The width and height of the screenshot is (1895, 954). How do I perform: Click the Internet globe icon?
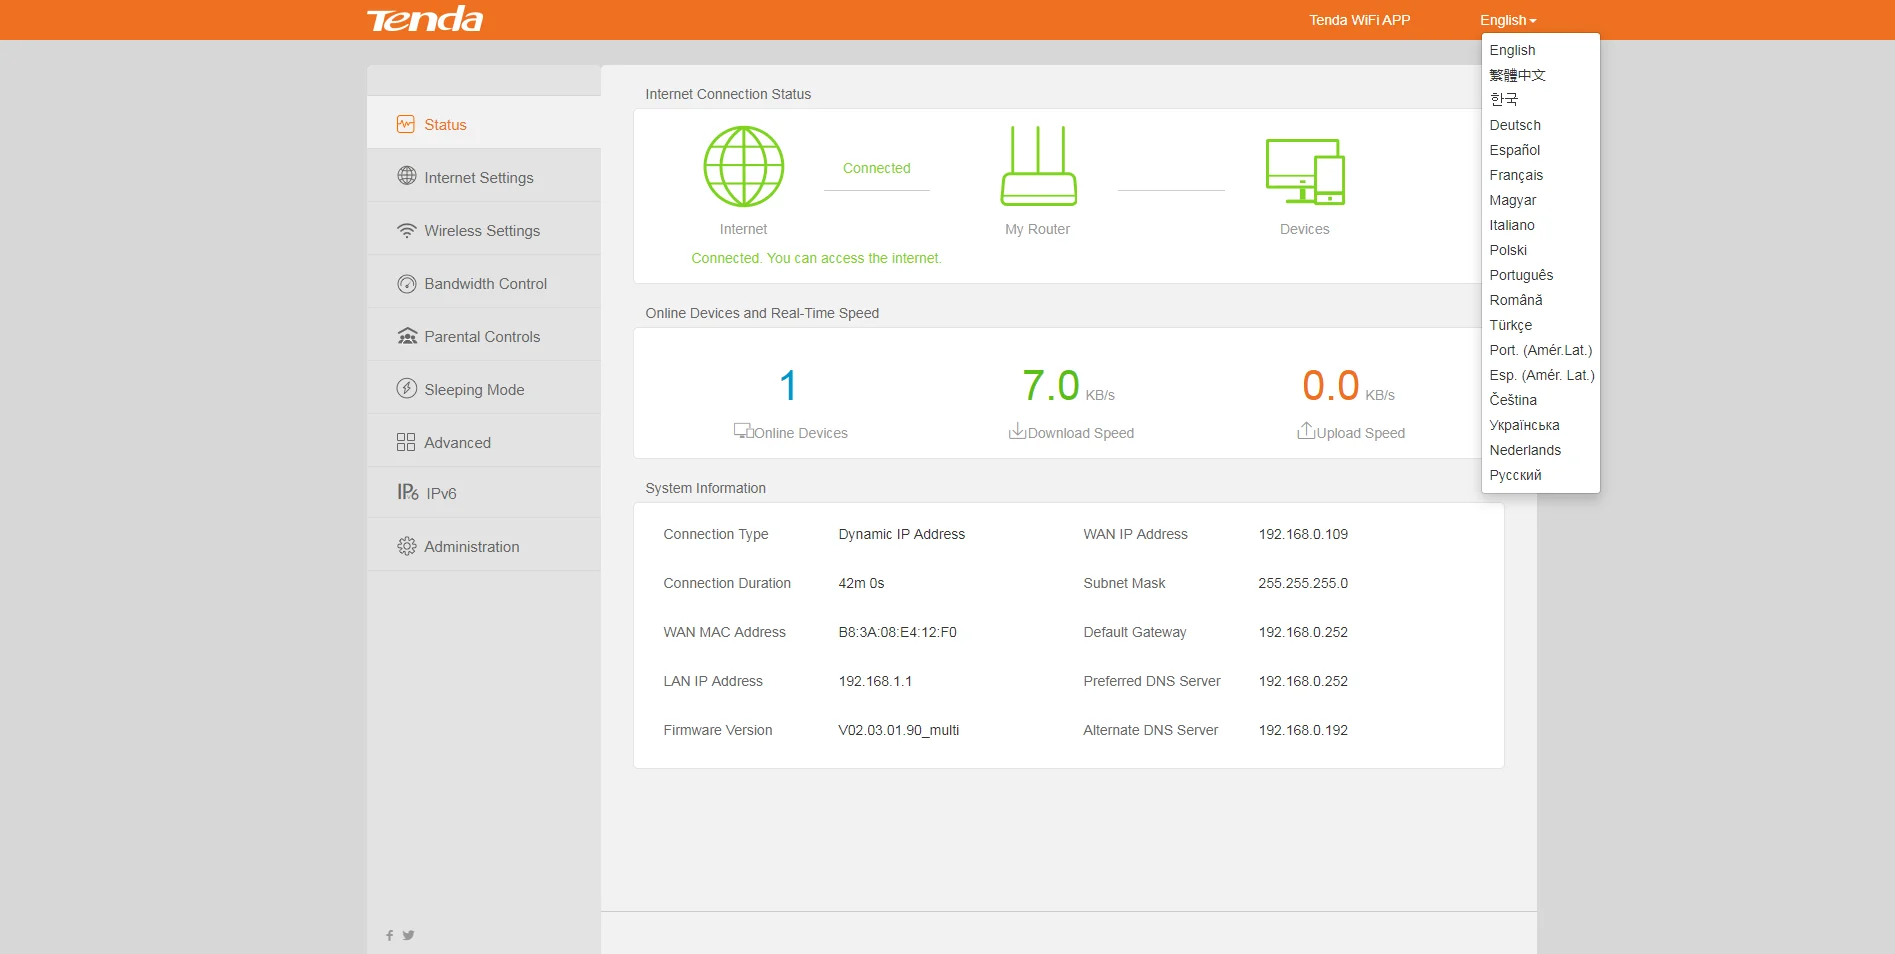(743, 167)
